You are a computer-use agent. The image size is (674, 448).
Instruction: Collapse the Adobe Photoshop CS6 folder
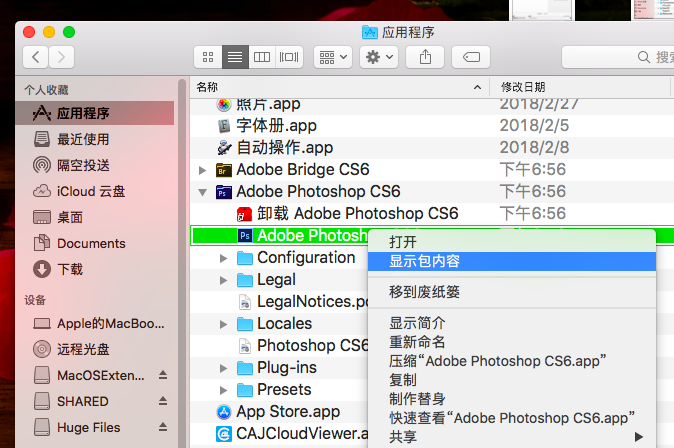[202, 192]
